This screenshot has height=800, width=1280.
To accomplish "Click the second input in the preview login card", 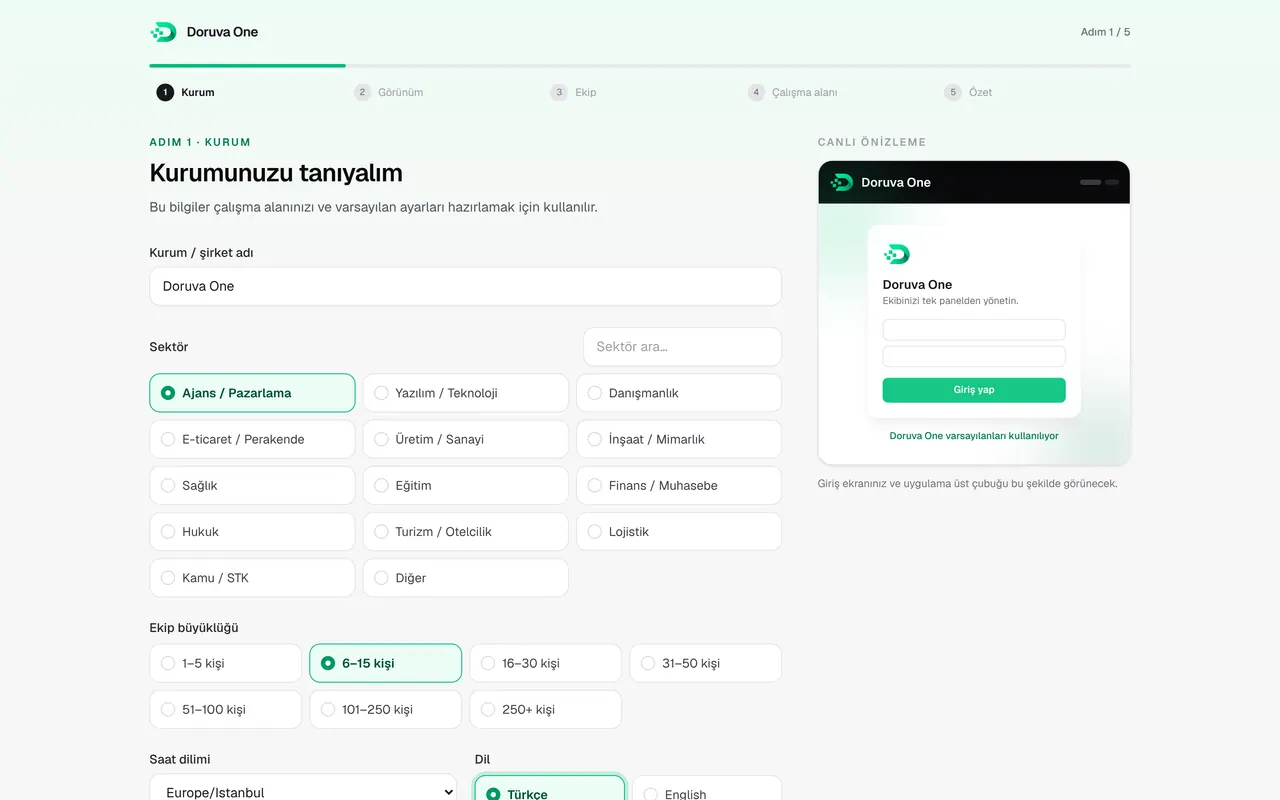I will [x=974, y=357].
